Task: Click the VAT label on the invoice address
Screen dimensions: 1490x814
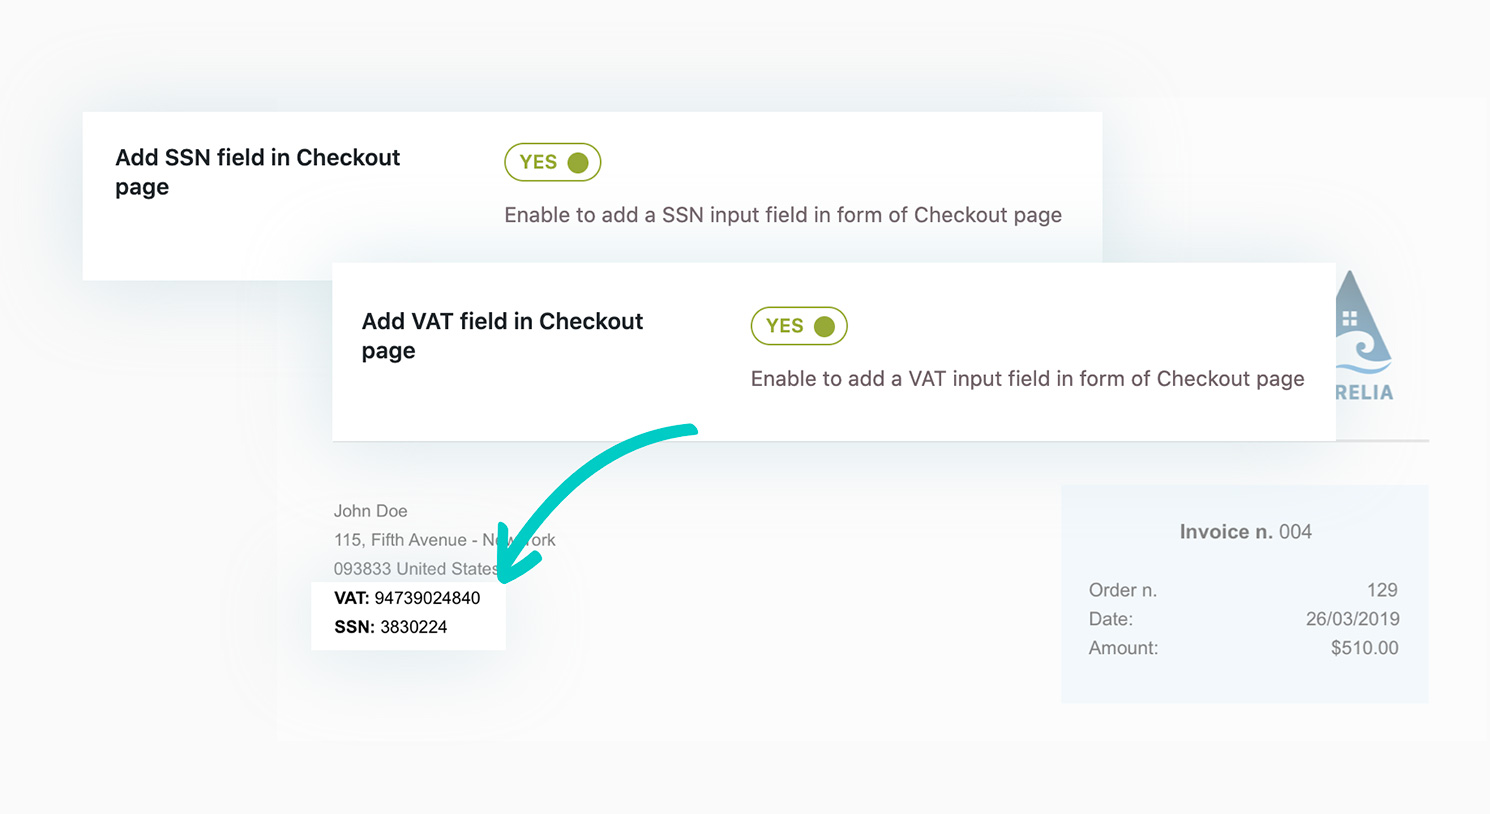Action: point(351,597)
